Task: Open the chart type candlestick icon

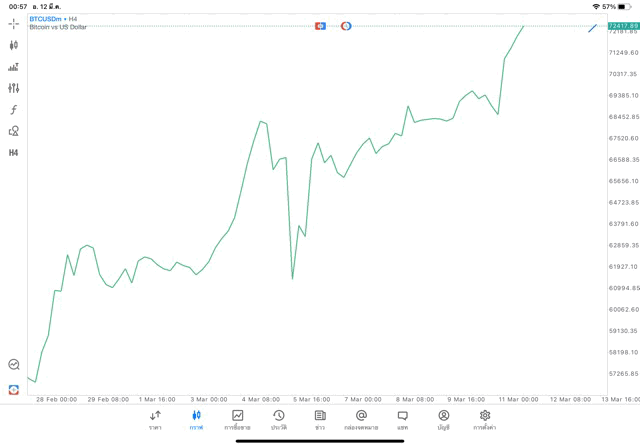Action: [x=13, y=45]
